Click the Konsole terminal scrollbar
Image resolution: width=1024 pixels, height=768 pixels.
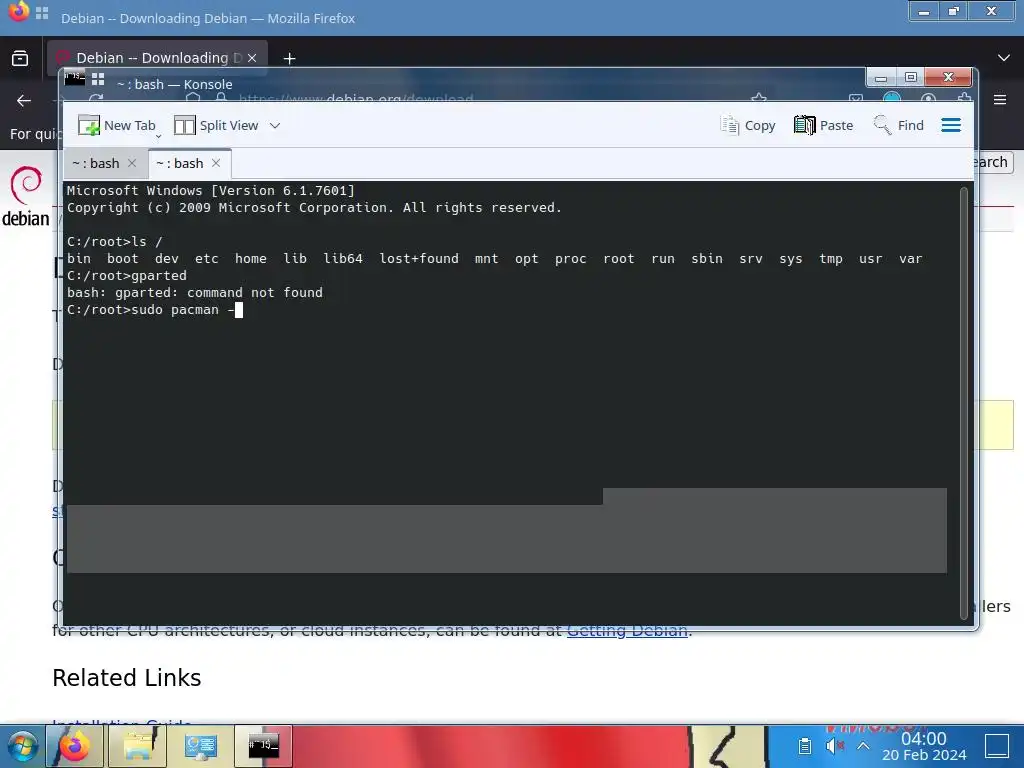click(964, 402)
